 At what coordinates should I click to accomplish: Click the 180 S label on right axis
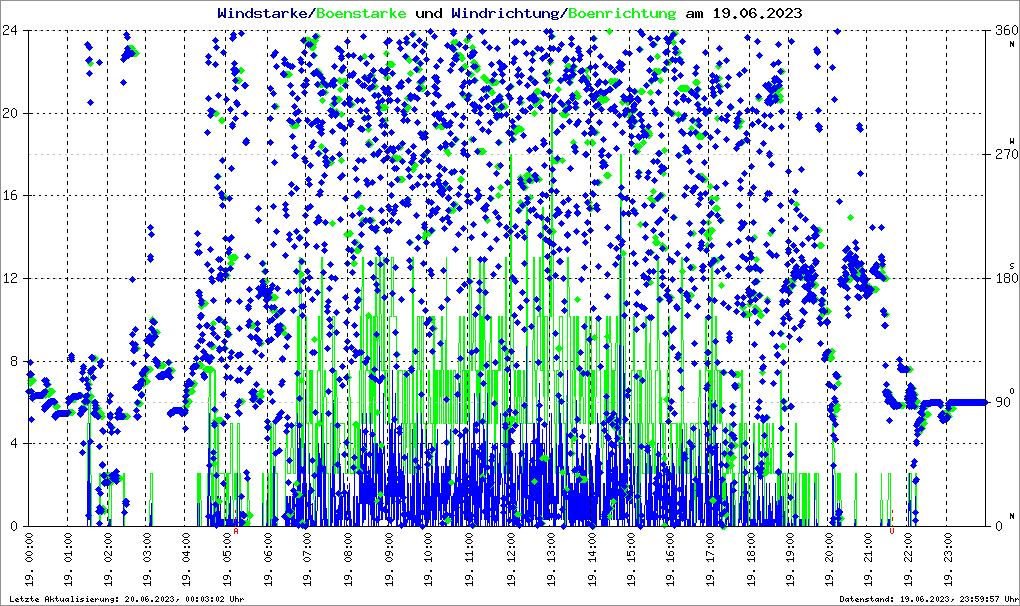1006,274
